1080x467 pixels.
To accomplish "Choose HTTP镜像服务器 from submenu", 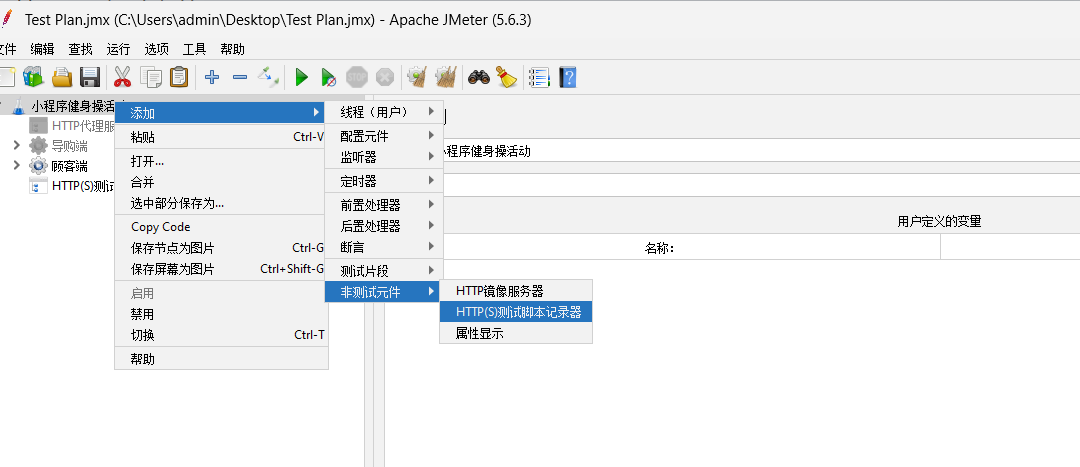I will (x=515, y=291).
